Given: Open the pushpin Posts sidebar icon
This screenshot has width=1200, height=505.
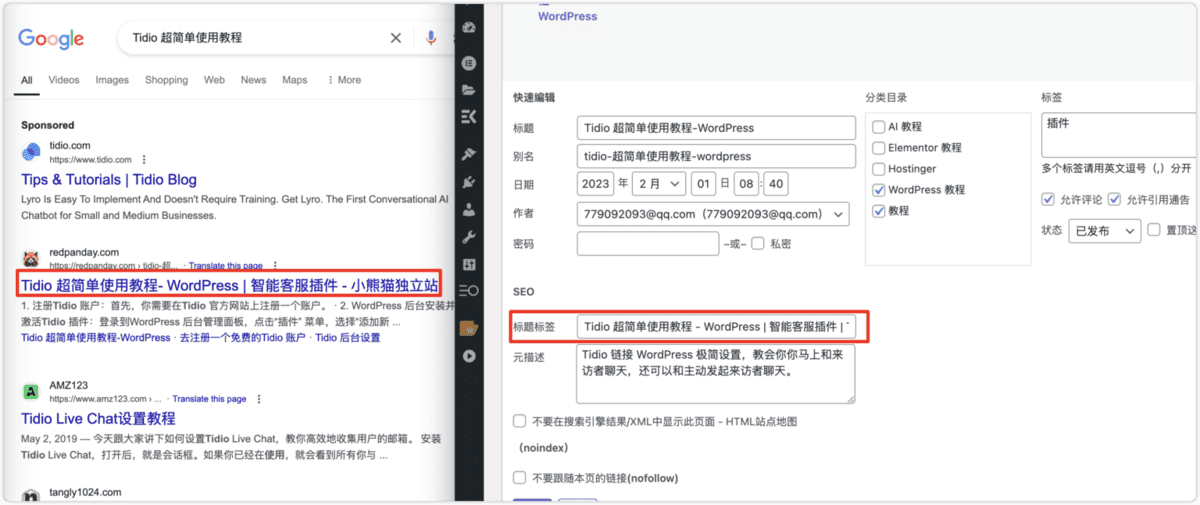Looking at the screenshot, I should pos(469,155).
